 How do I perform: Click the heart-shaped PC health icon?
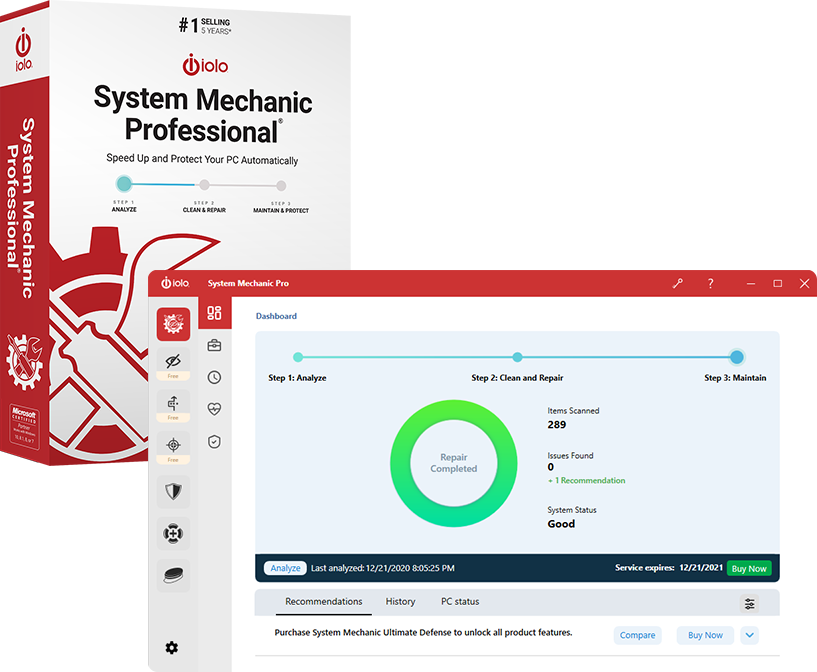point(214,408)
